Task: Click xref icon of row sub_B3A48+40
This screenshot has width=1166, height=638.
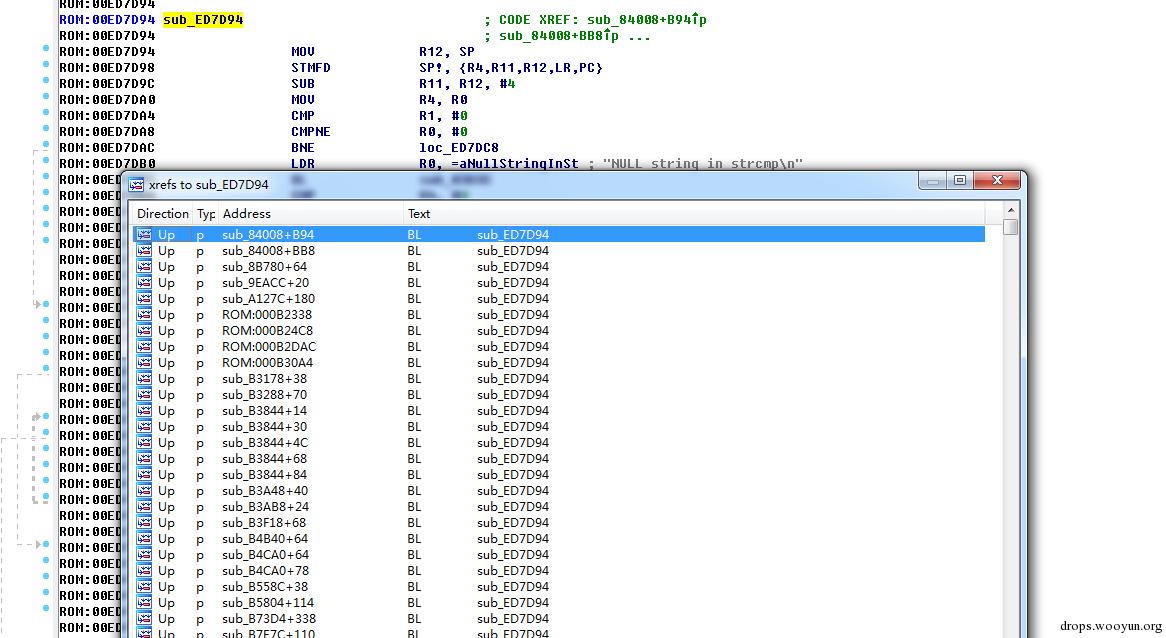Action: [x=144, y=490]
